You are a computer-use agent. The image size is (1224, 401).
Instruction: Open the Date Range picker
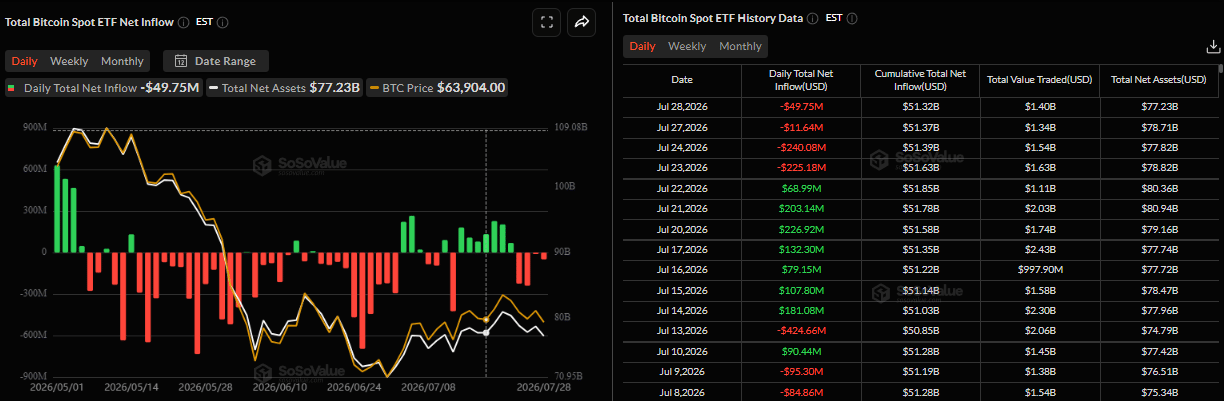pos(216,61)
